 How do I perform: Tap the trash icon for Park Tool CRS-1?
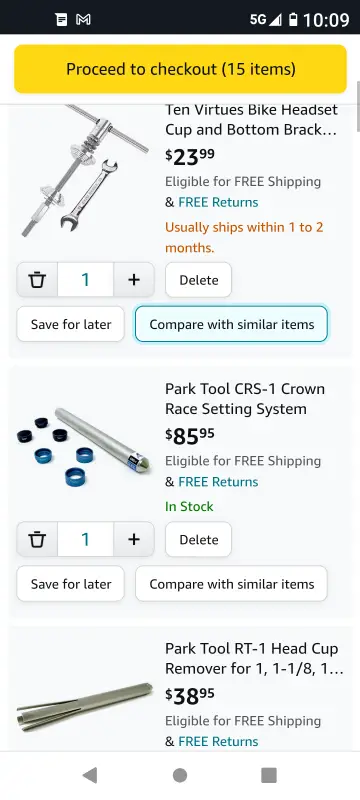[37, 539]
